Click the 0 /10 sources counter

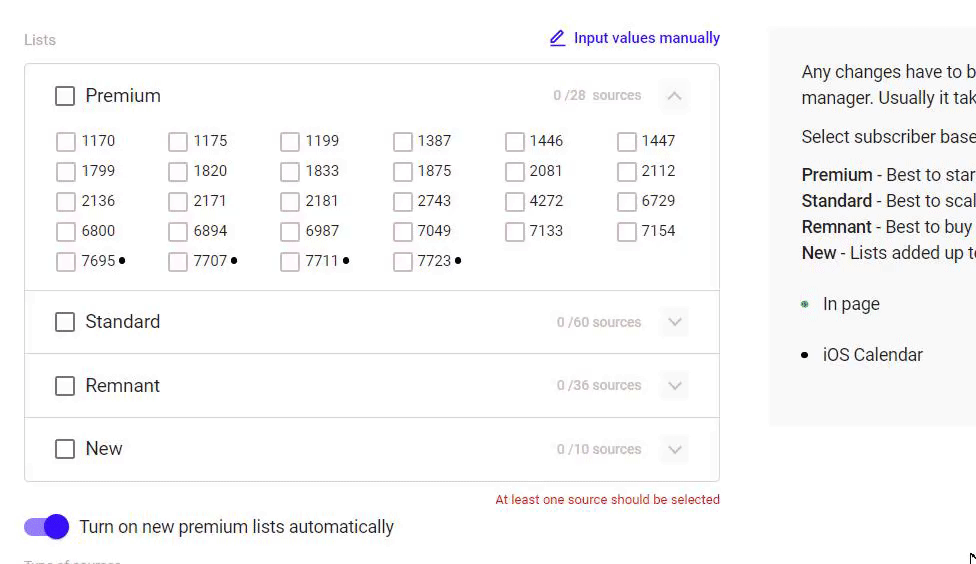coord(599,449)
